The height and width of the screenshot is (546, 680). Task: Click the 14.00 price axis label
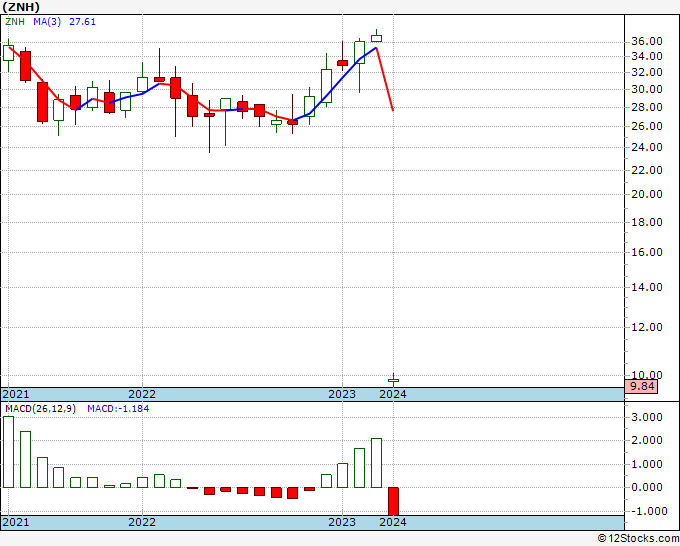point(647,287)
